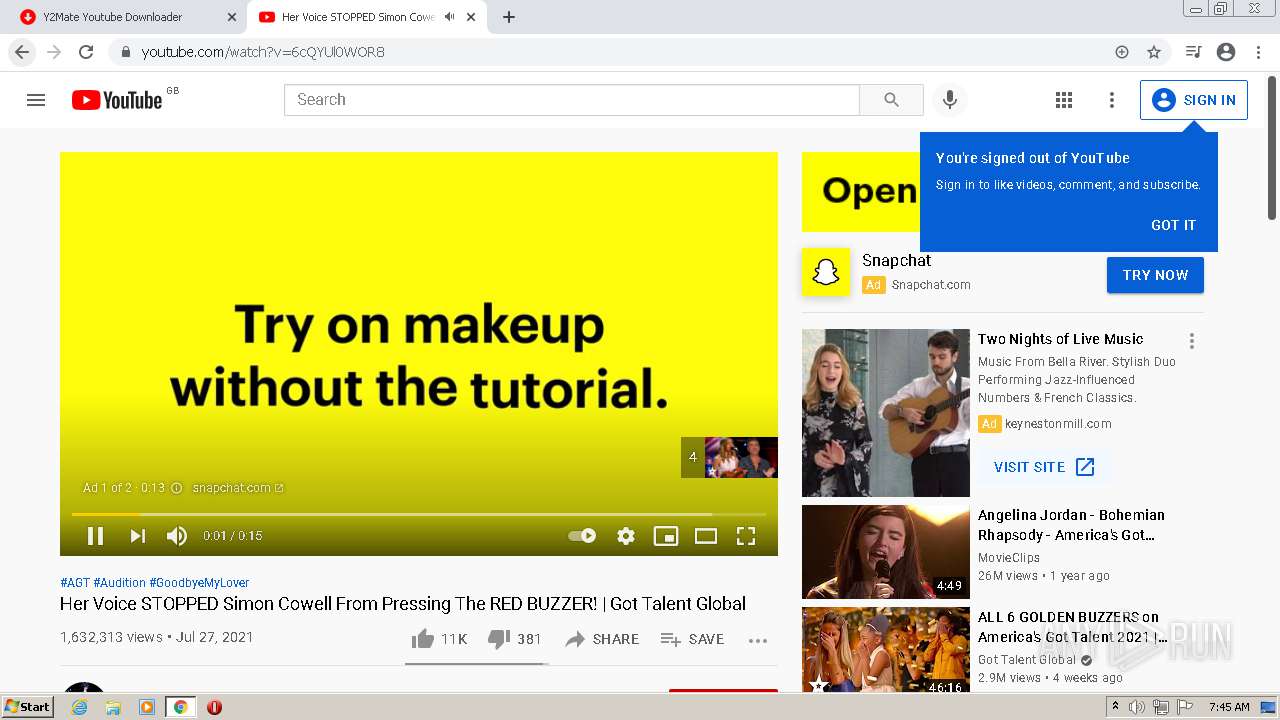Mute the audio indicator on YouTube tab
The height and width of the screenshot is (720, 1280).
450,17
